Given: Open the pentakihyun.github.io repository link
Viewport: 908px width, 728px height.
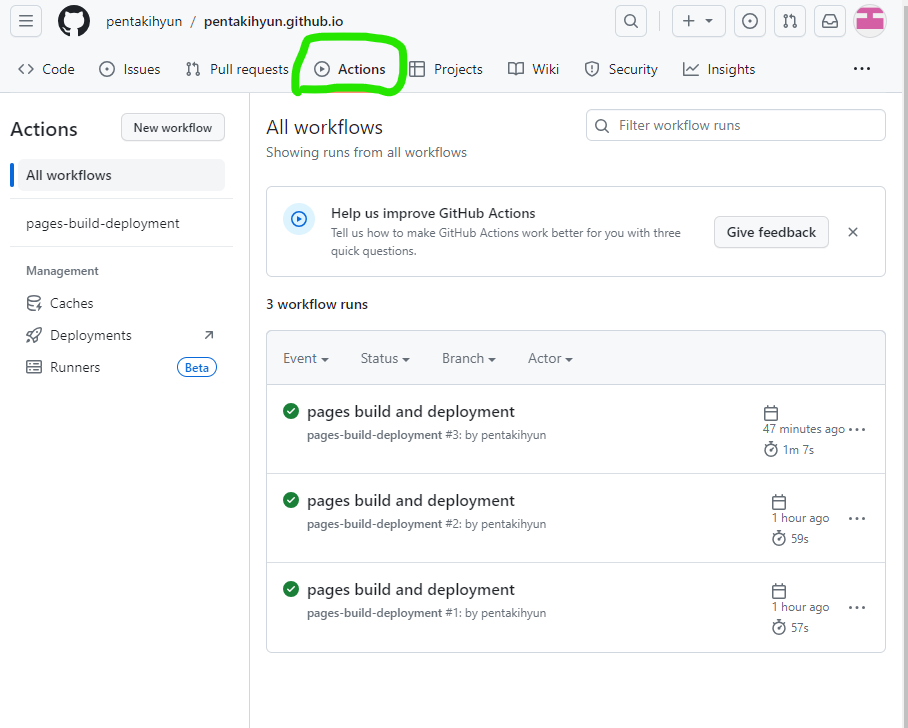Looking at the screenshot, I should pyautogui.click(x=273, y=21).
